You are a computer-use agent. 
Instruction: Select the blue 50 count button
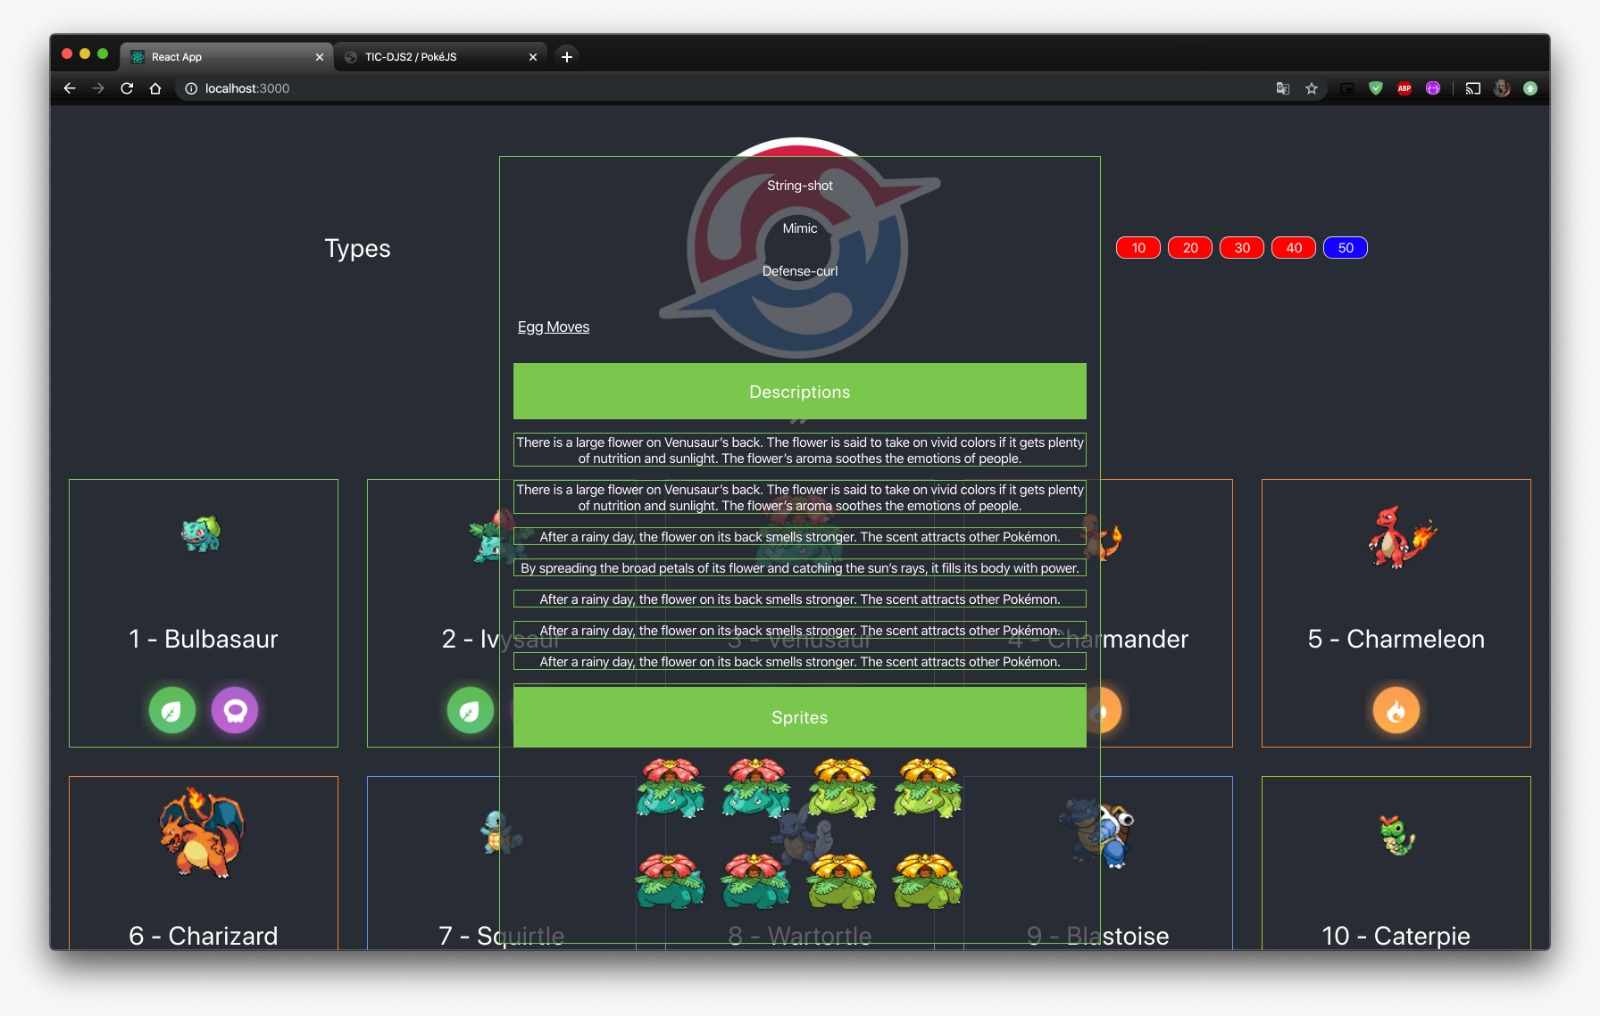point(1346,248)
